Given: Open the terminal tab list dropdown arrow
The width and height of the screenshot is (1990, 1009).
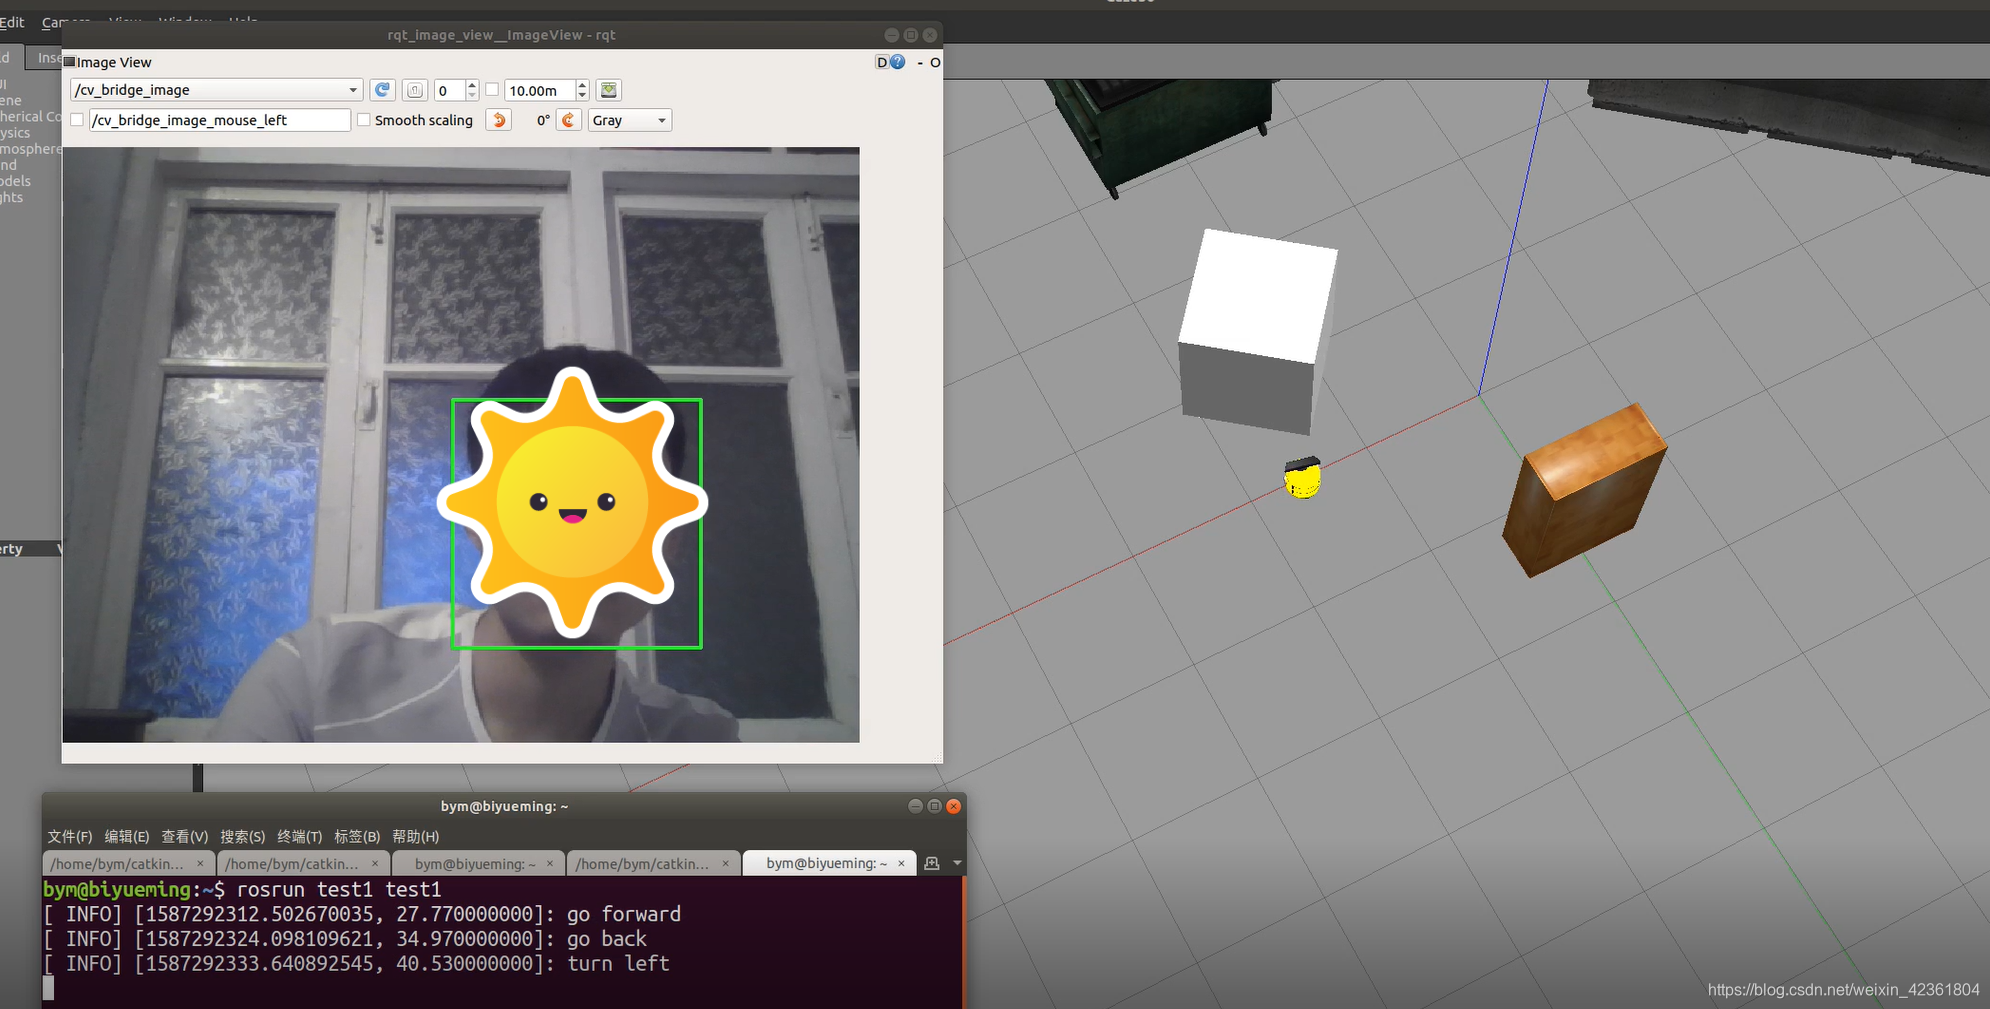Looking at the screenshot, I should pyautogui.click(x=957, y=863).
